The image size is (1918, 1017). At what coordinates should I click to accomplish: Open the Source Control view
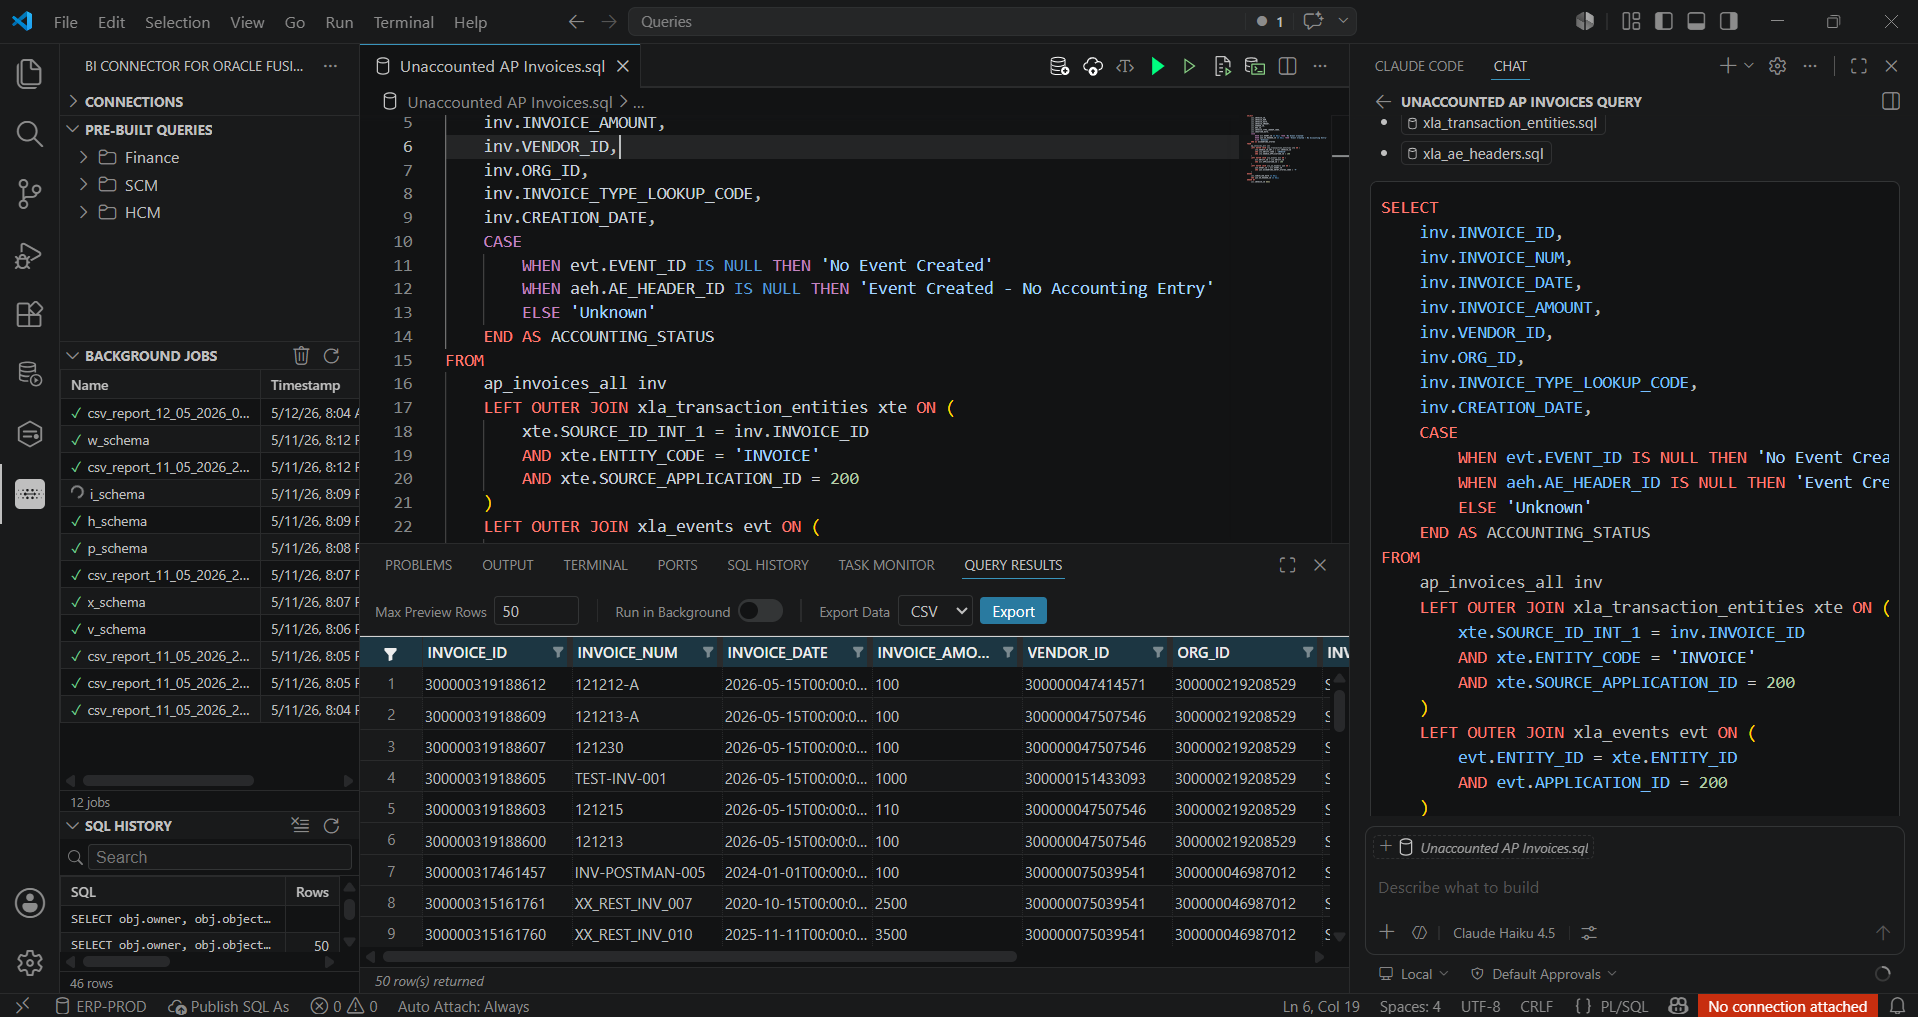(29, 194)
